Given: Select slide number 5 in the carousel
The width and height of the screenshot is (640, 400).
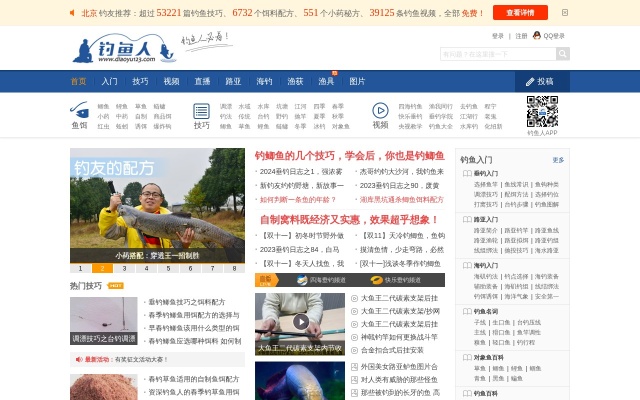Looking at the screenshot, I should point(167,268).
